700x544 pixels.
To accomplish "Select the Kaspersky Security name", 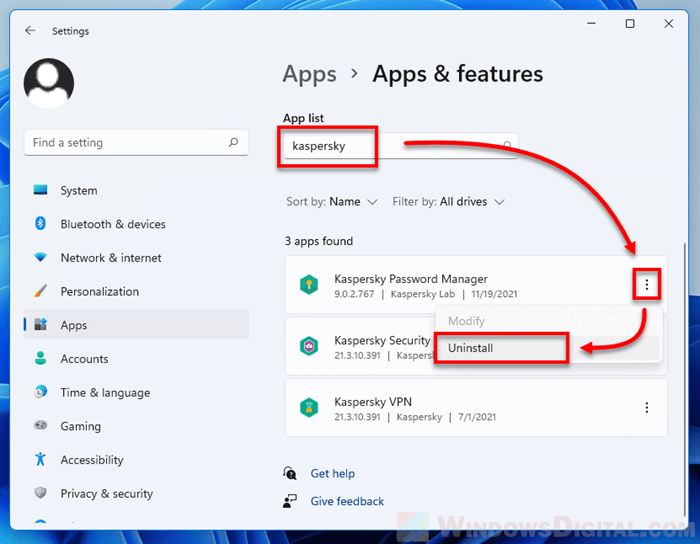I will pos(382,341).
